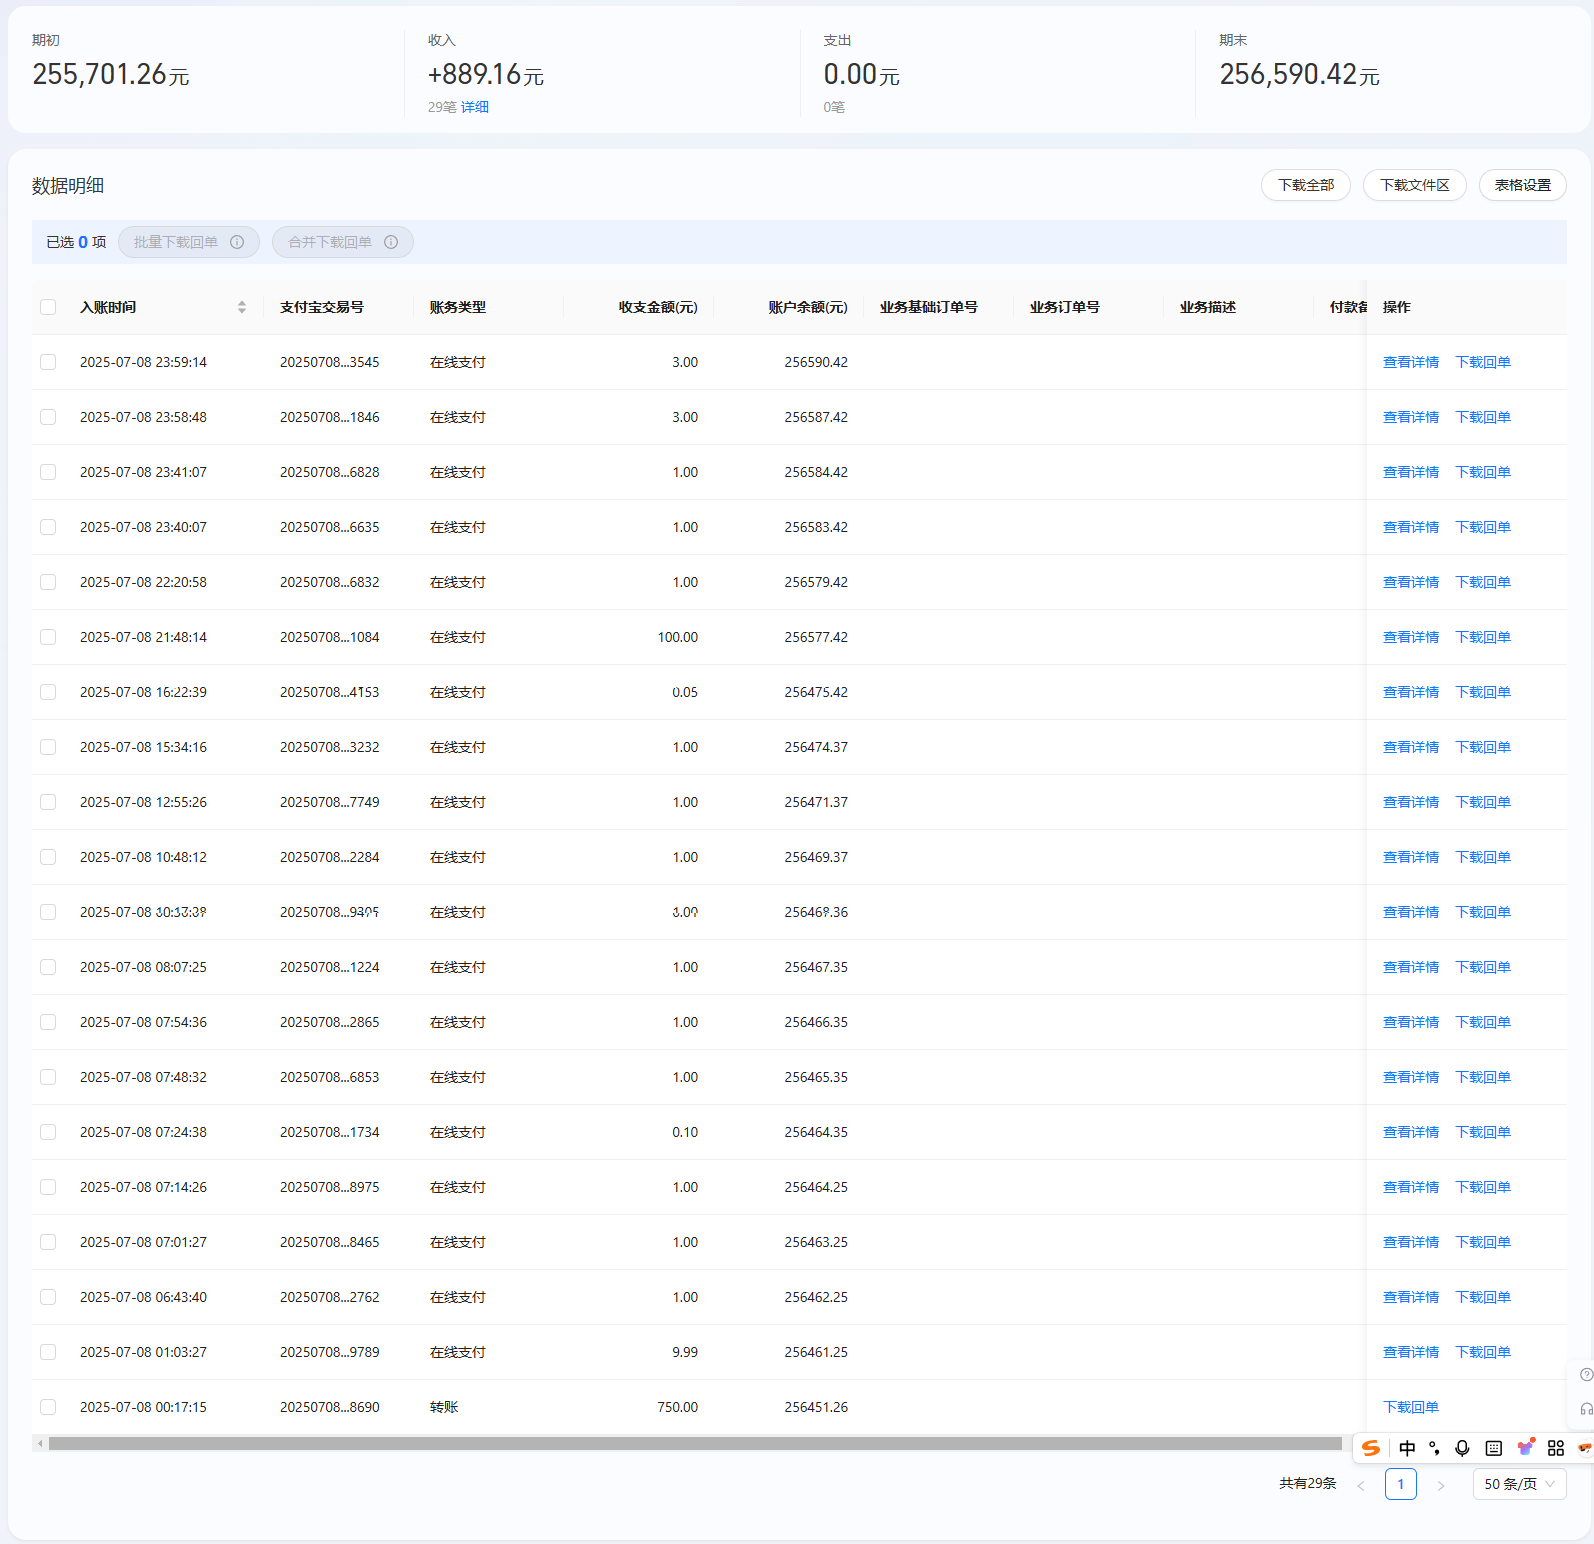Screen dimensions: 1594x1544
Task: Click the 合并下载回单 button
Action: pos(342,242)
